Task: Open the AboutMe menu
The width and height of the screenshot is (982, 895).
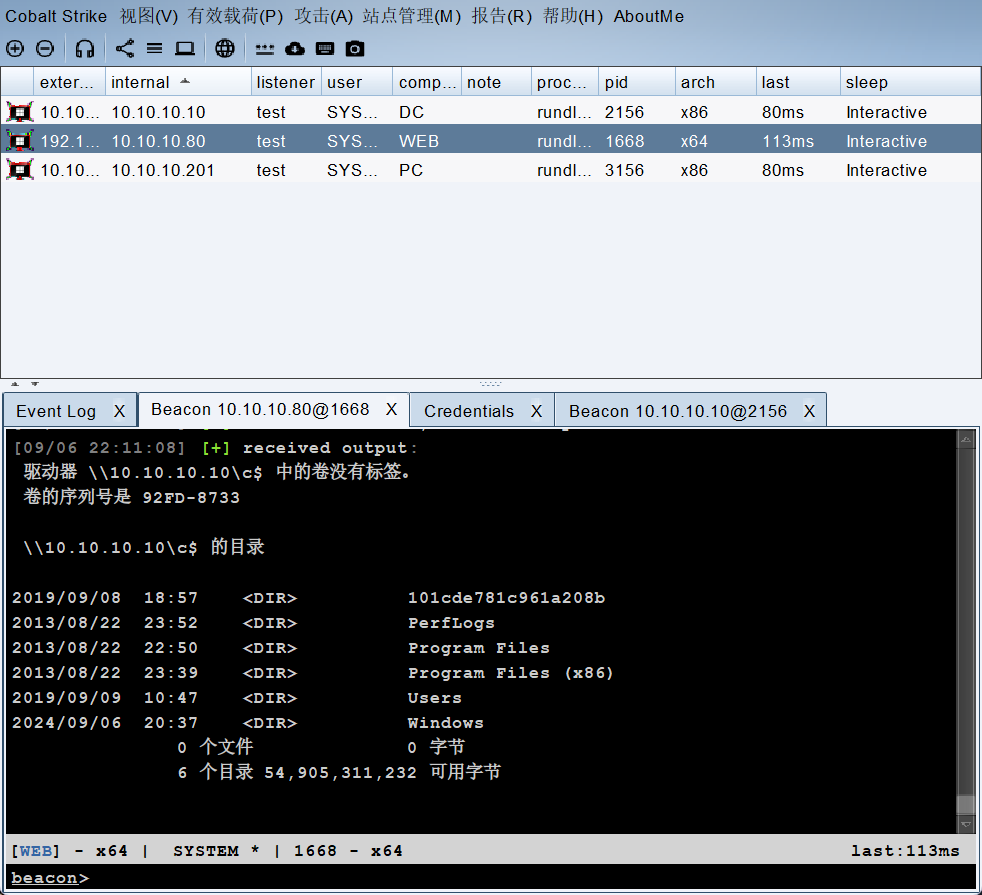Action: (648, 16)
